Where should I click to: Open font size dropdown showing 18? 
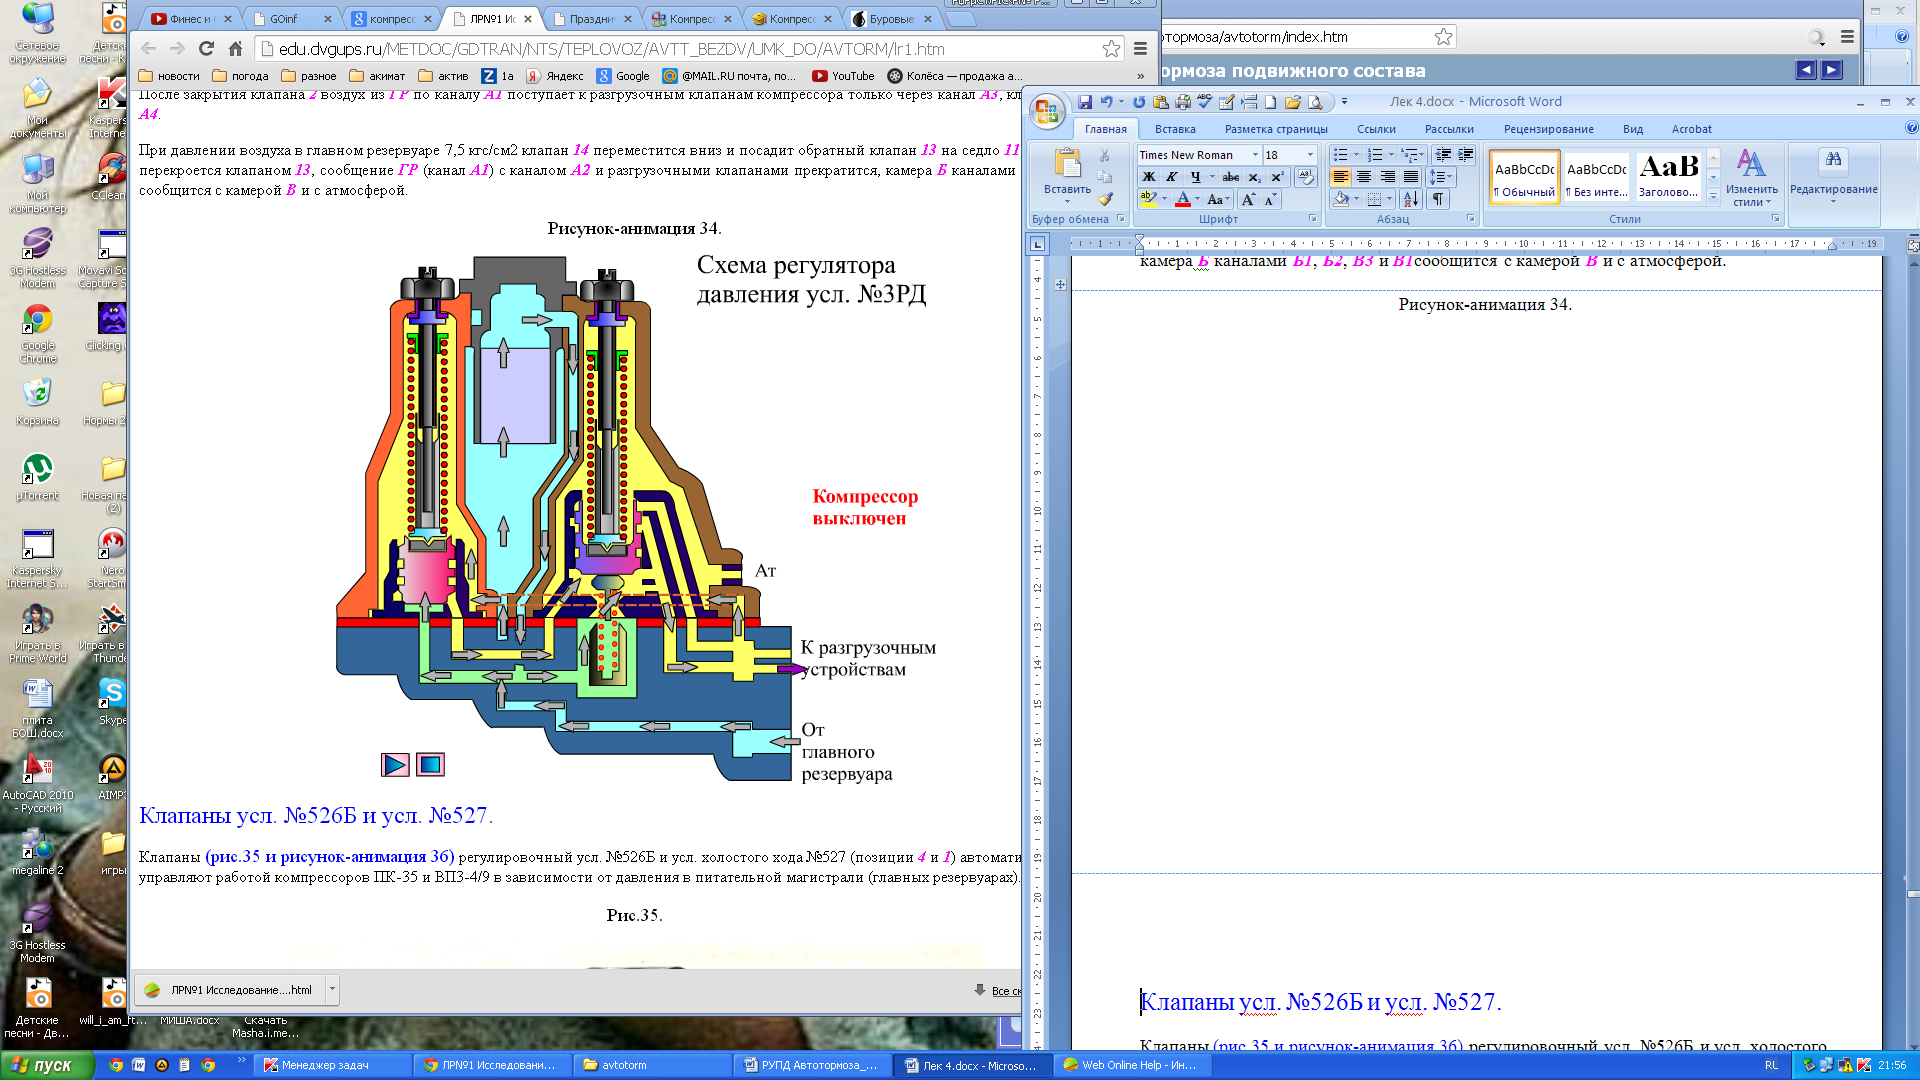click(1310, 155)
